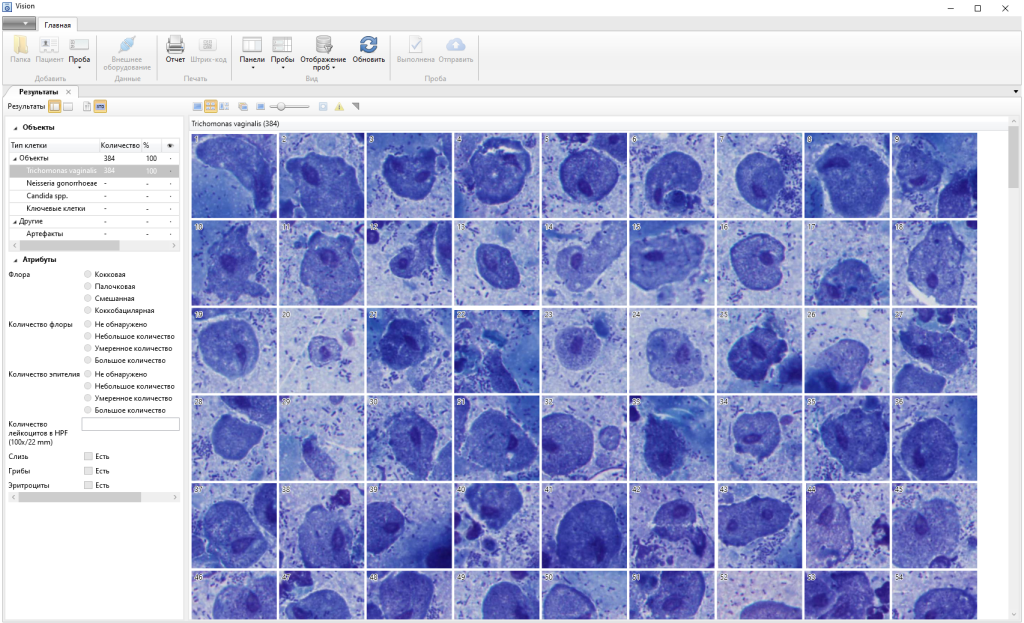Click the Штрих-код barcode icon
1024x623 pixels.
tap(209, 45)
